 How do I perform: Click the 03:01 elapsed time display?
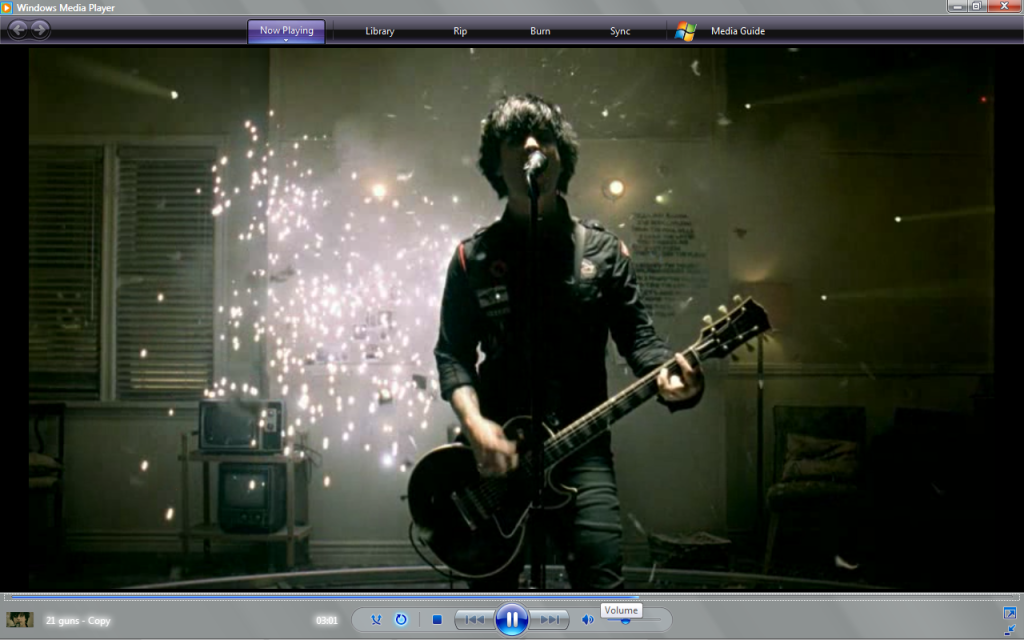click(327, 620)
